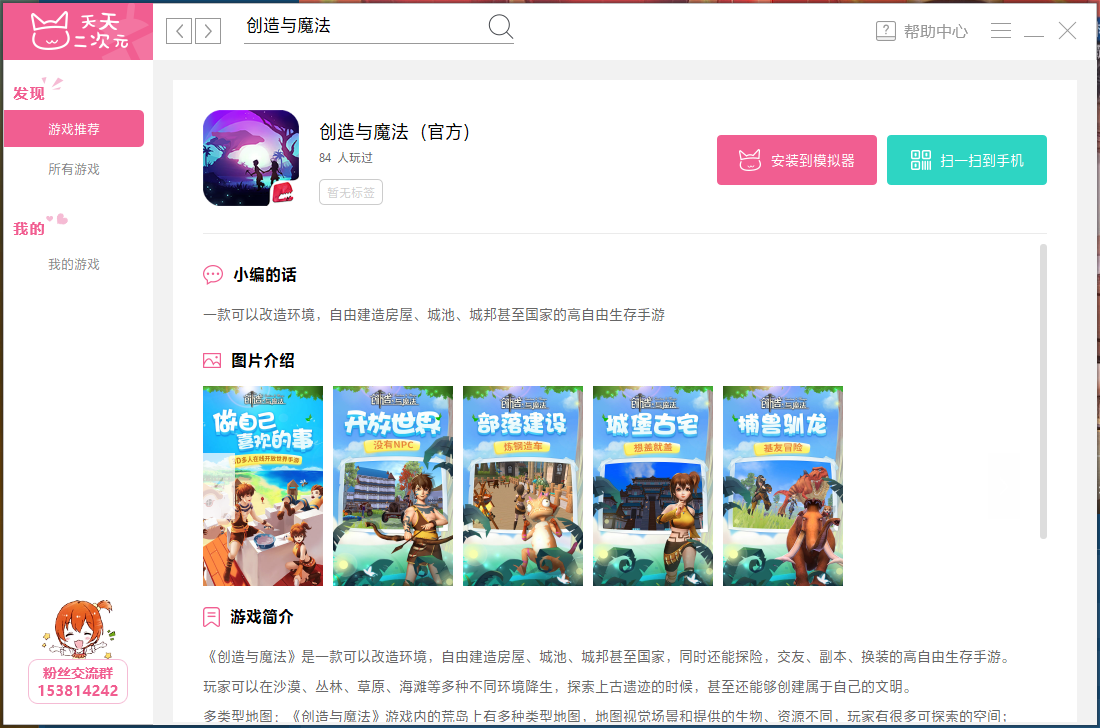Go back with the left arrow button
Image resolution: width=1100 pixels, height=728 pixels.
[x=179, y=31]
